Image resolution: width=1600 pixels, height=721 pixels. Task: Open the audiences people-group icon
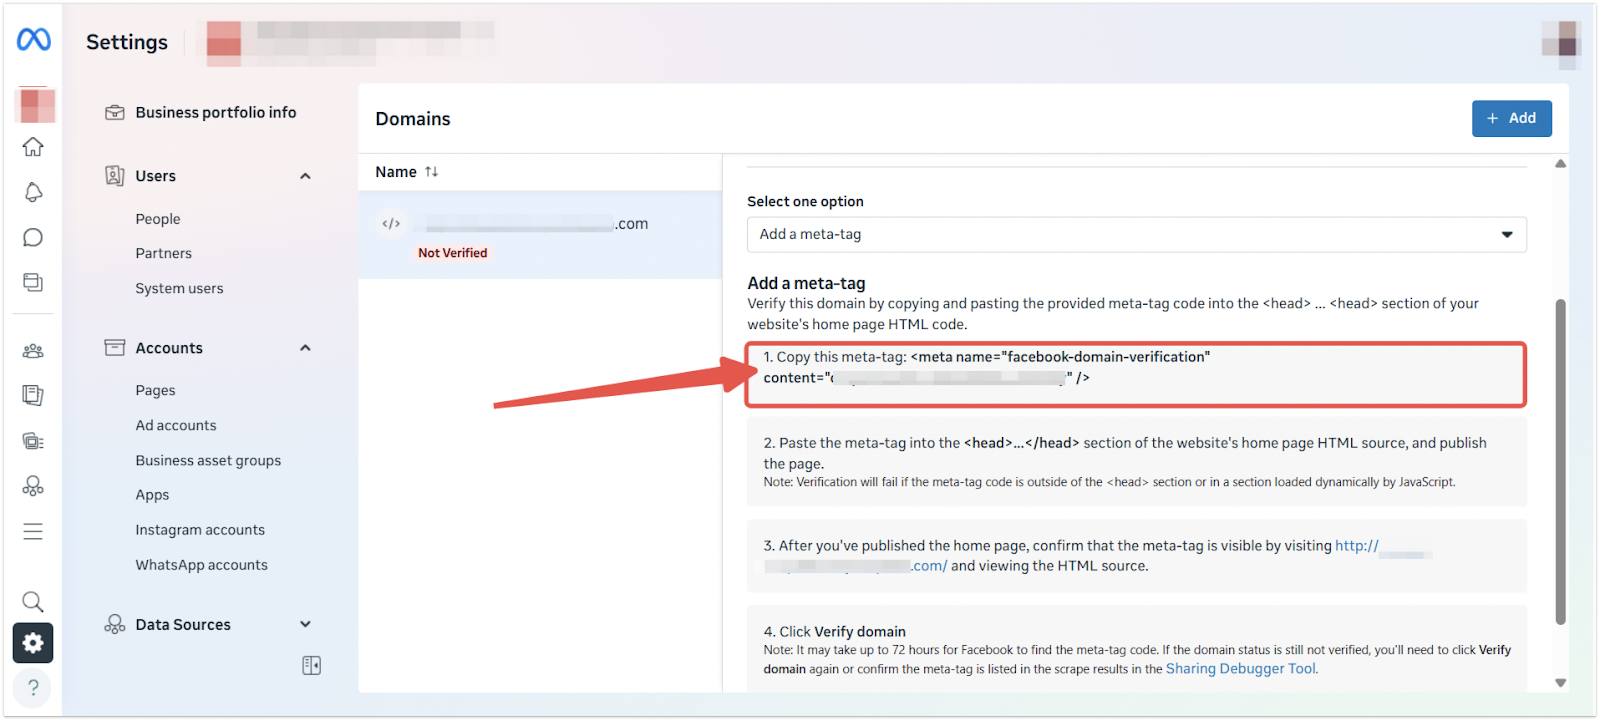(x=33, y=351)
